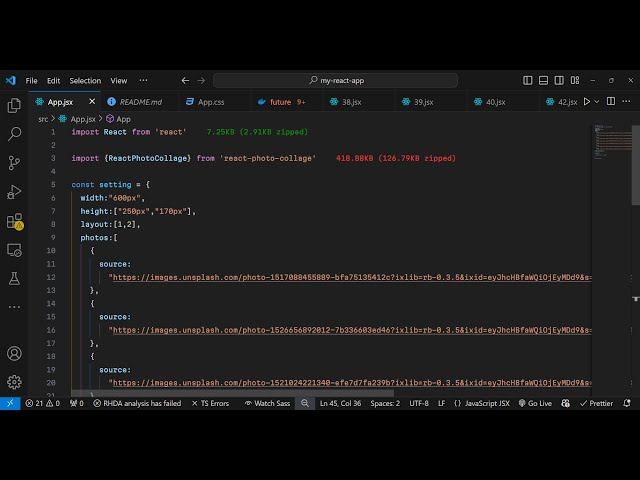640x480 pixels.
Task: Click the RHDA analysis has failed message
Action: point(142,403)
